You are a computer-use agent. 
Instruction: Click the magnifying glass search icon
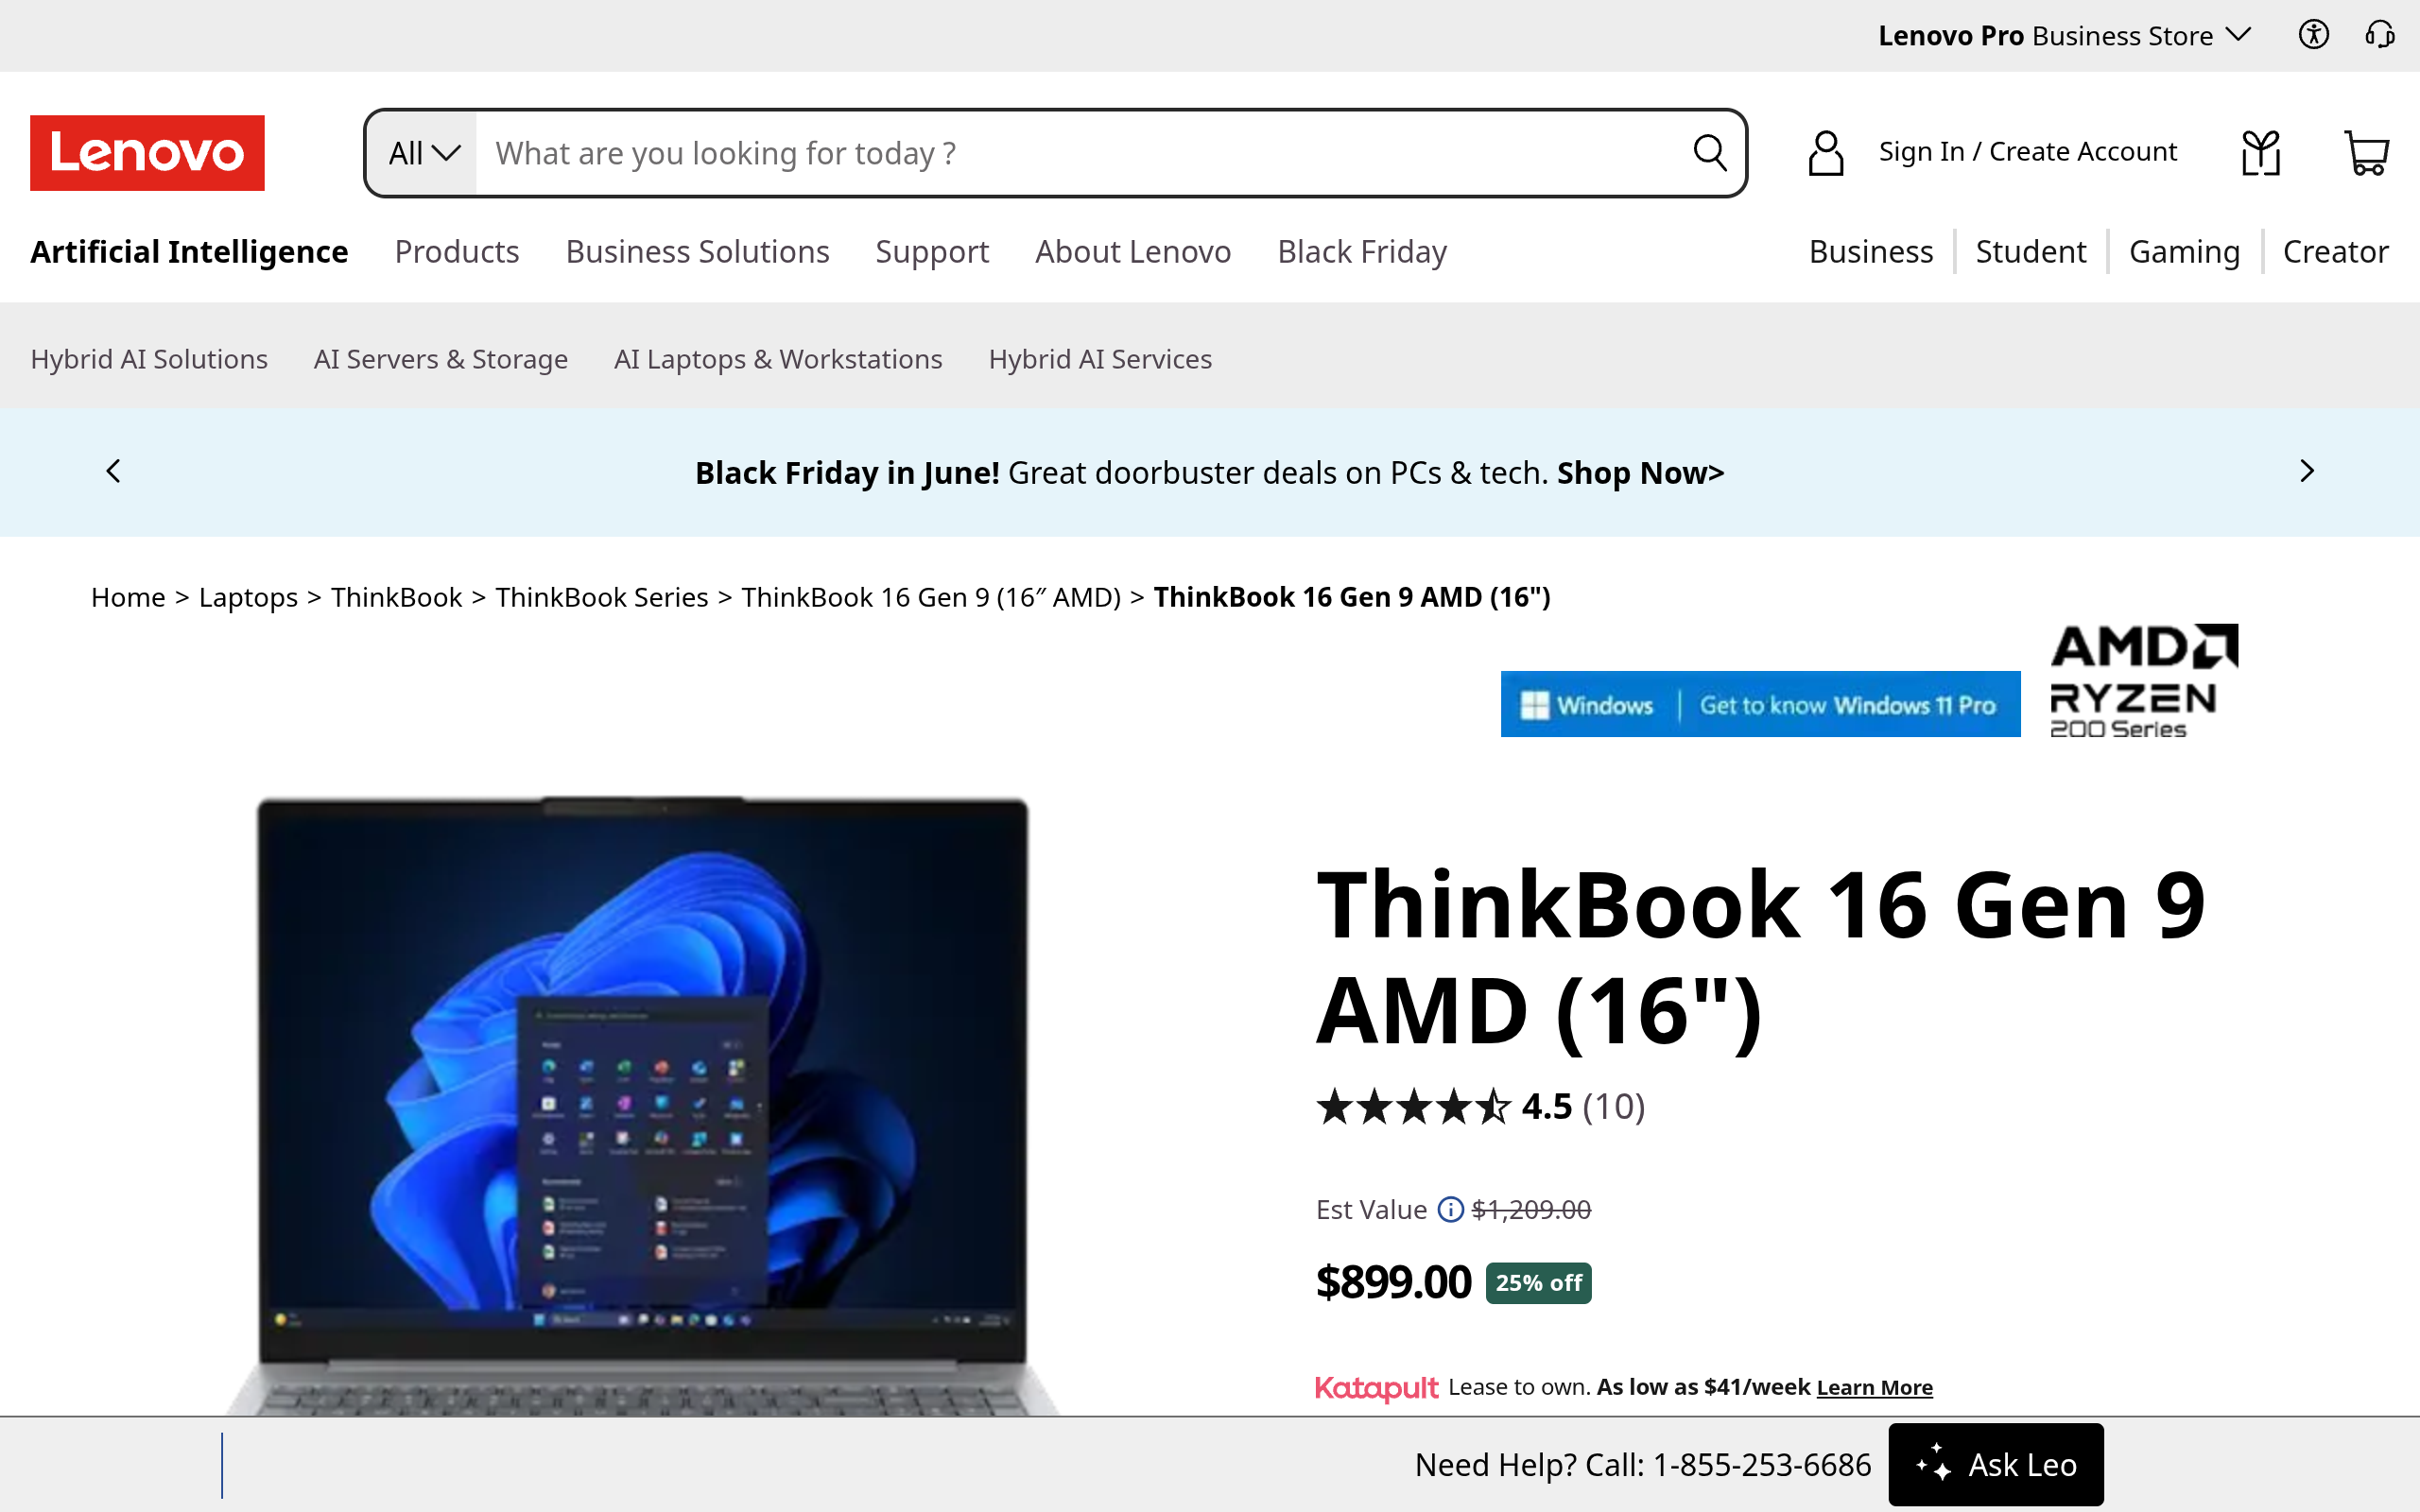click(1710, 153)
